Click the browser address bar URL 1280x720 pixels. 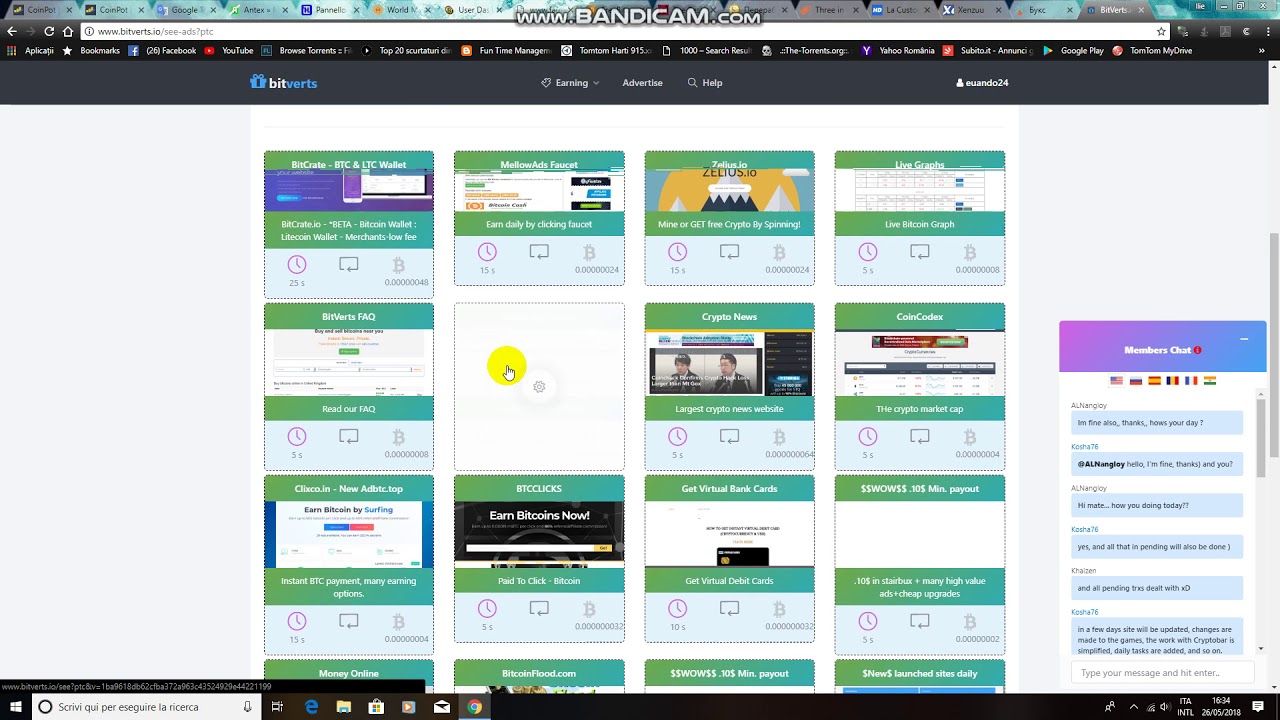point(155,32)
